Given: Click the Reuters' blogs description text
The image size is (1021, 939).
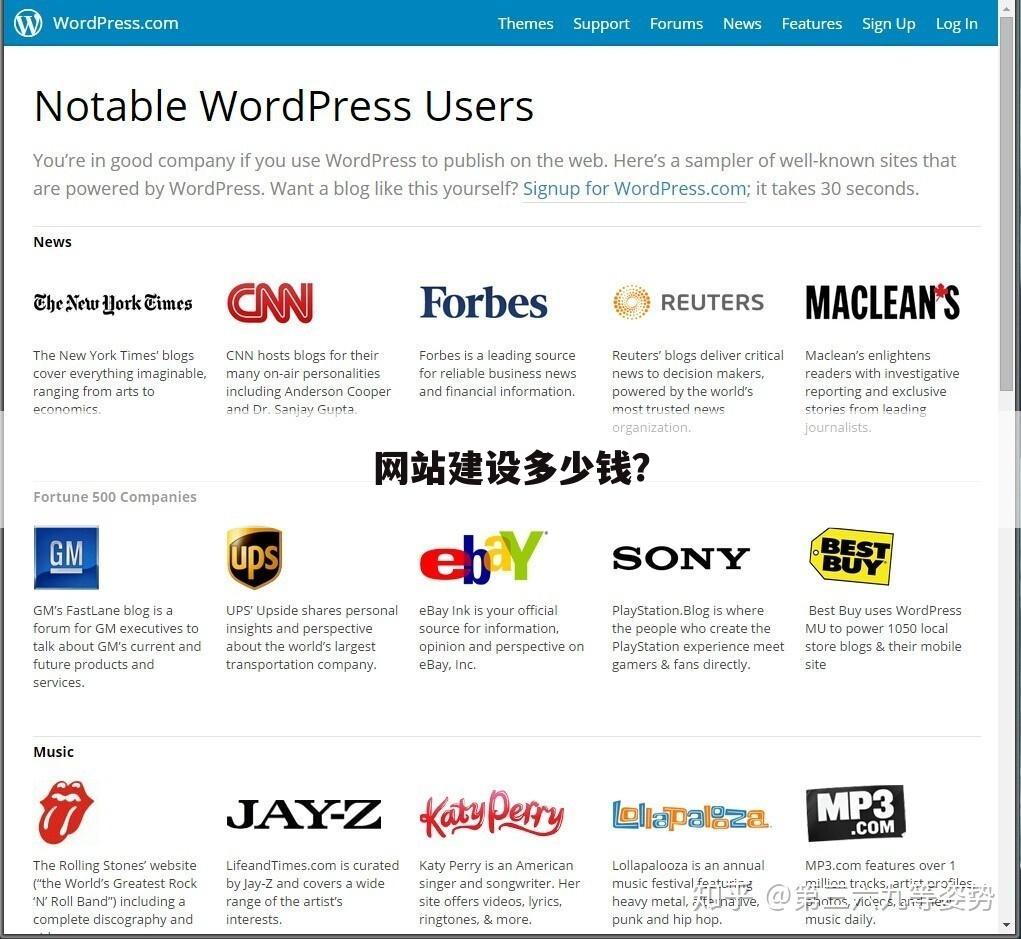Looking at the screenshot, I should [x=697, y=391].
